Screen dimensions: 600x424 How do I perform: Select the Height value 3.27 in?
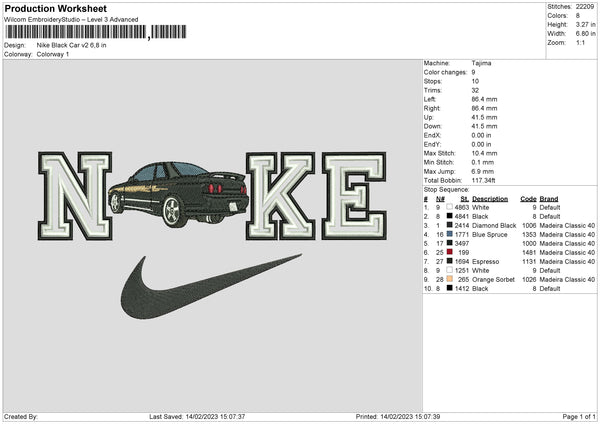click(x=586, y=24)
